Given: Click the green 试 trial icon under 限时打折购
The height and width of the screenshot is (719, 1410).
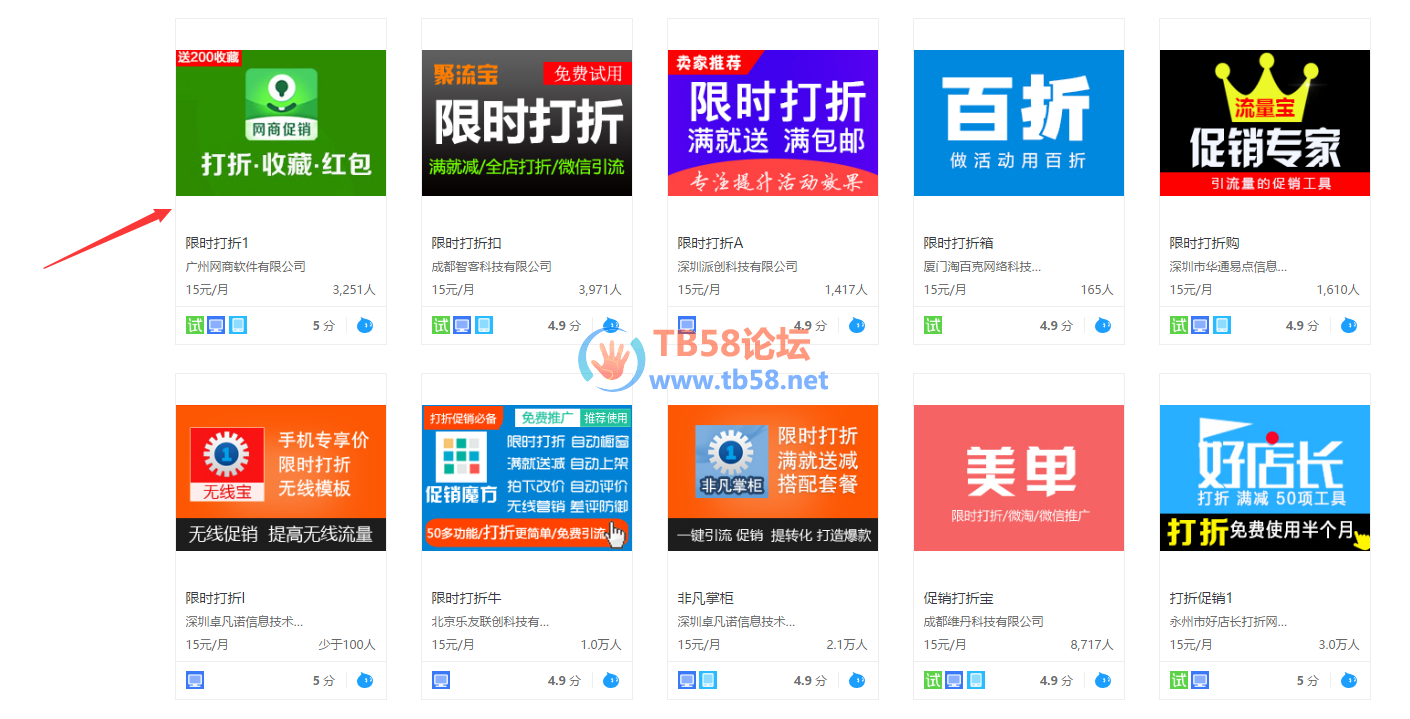Looking at the screenshot, I should 1179,325.
